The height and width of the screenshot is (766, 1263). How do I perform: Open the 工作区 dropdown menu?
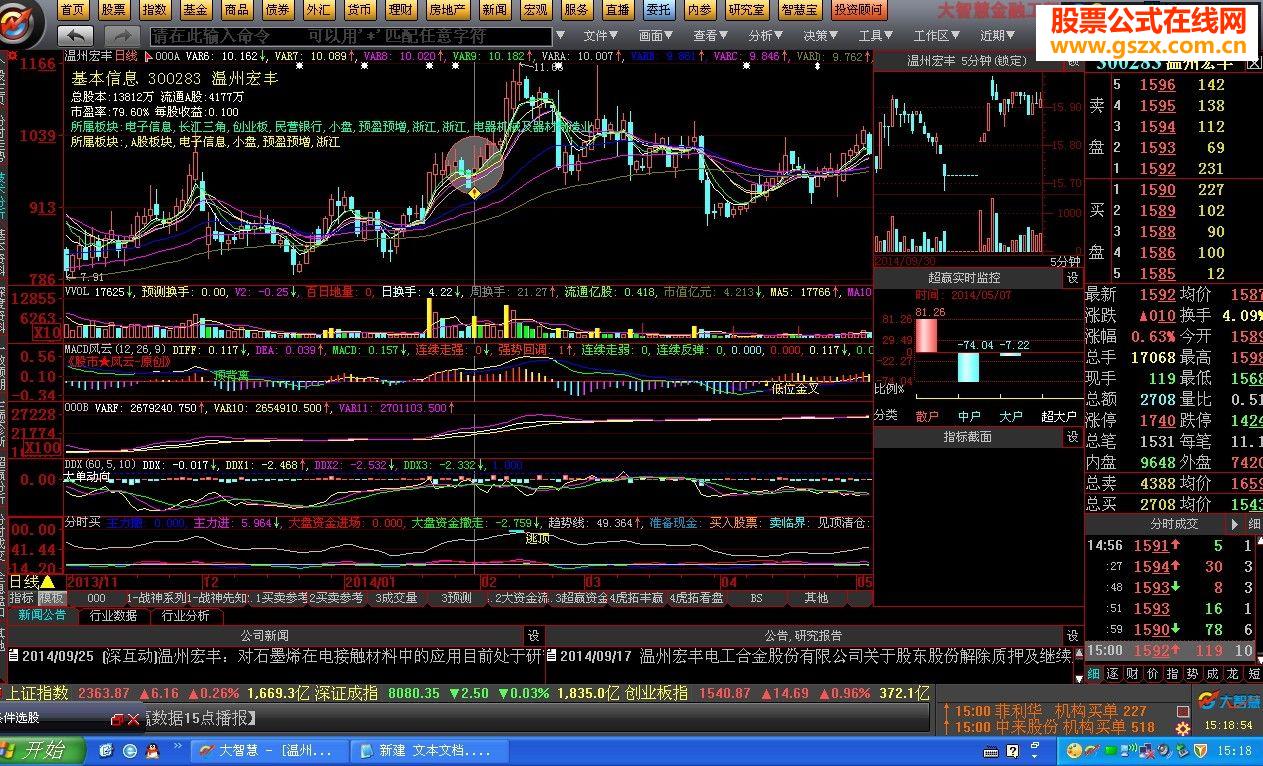pyautogui.click(x=937, y=35)
